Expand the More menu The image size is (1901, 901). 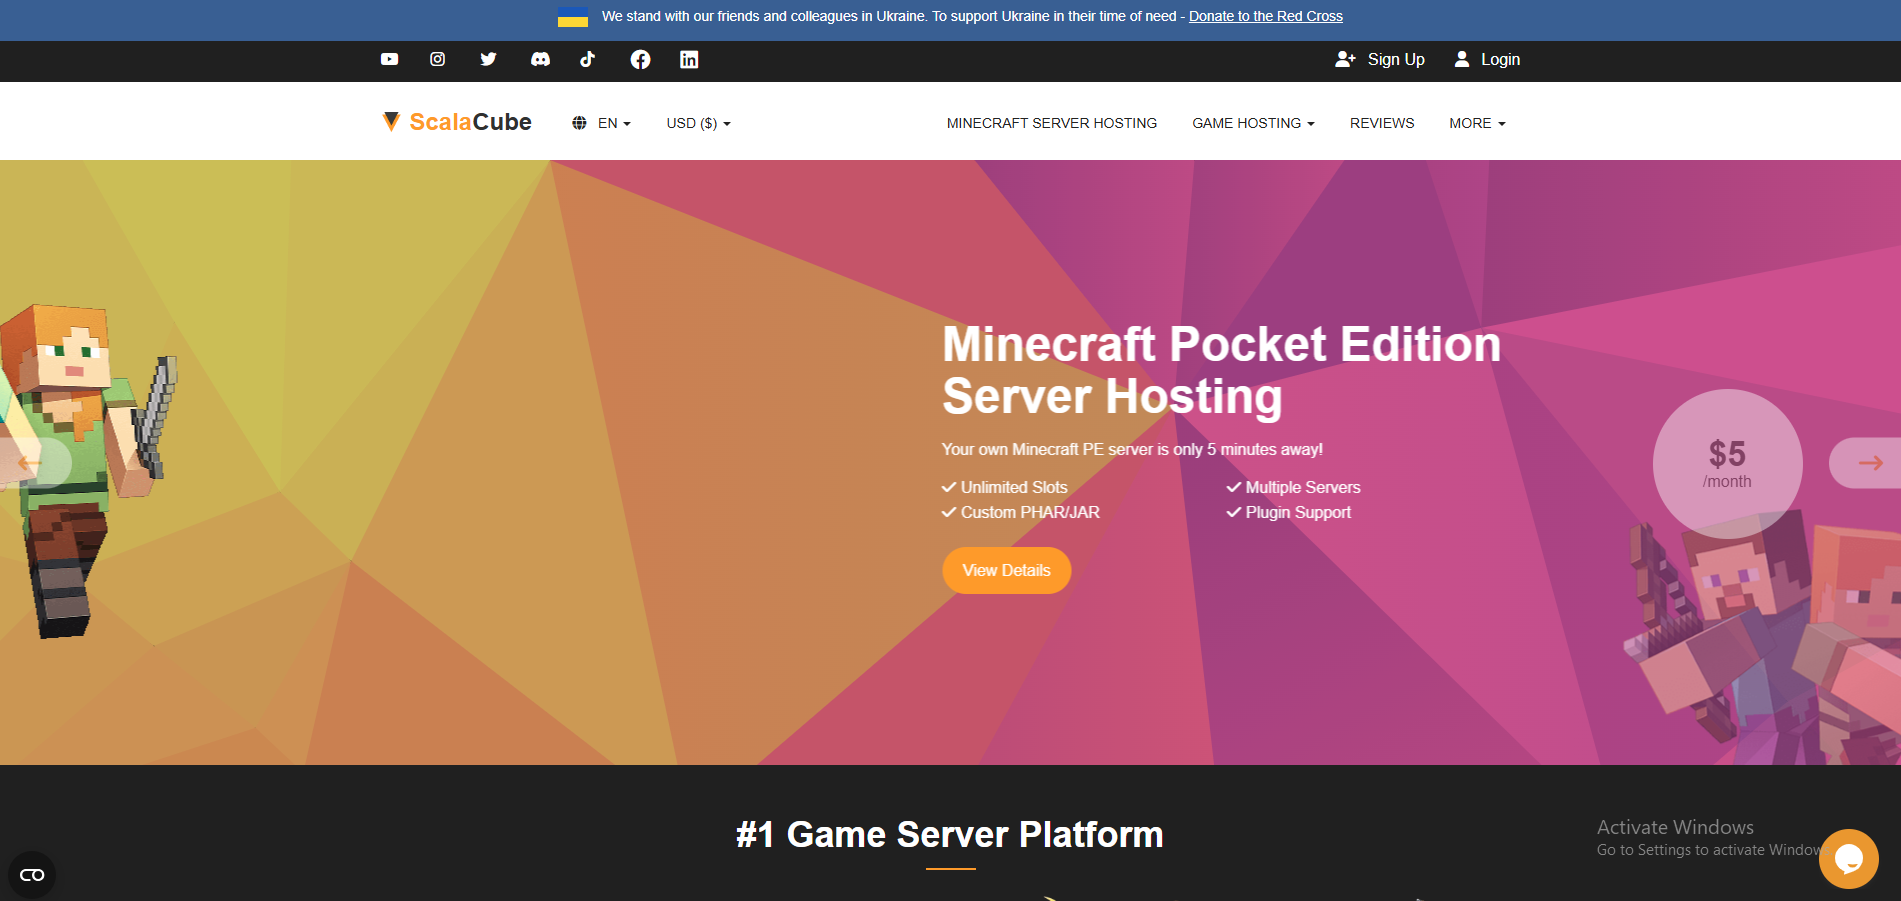[1477, 123]
